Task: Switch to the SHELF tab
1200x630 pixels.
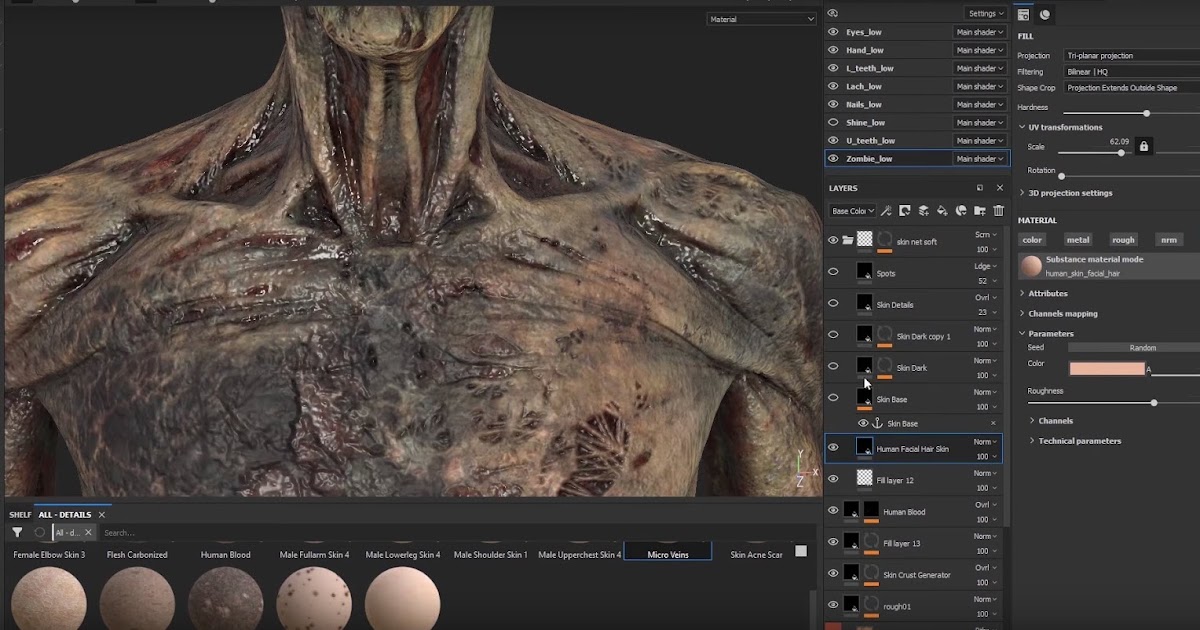Action: (18, 514)
